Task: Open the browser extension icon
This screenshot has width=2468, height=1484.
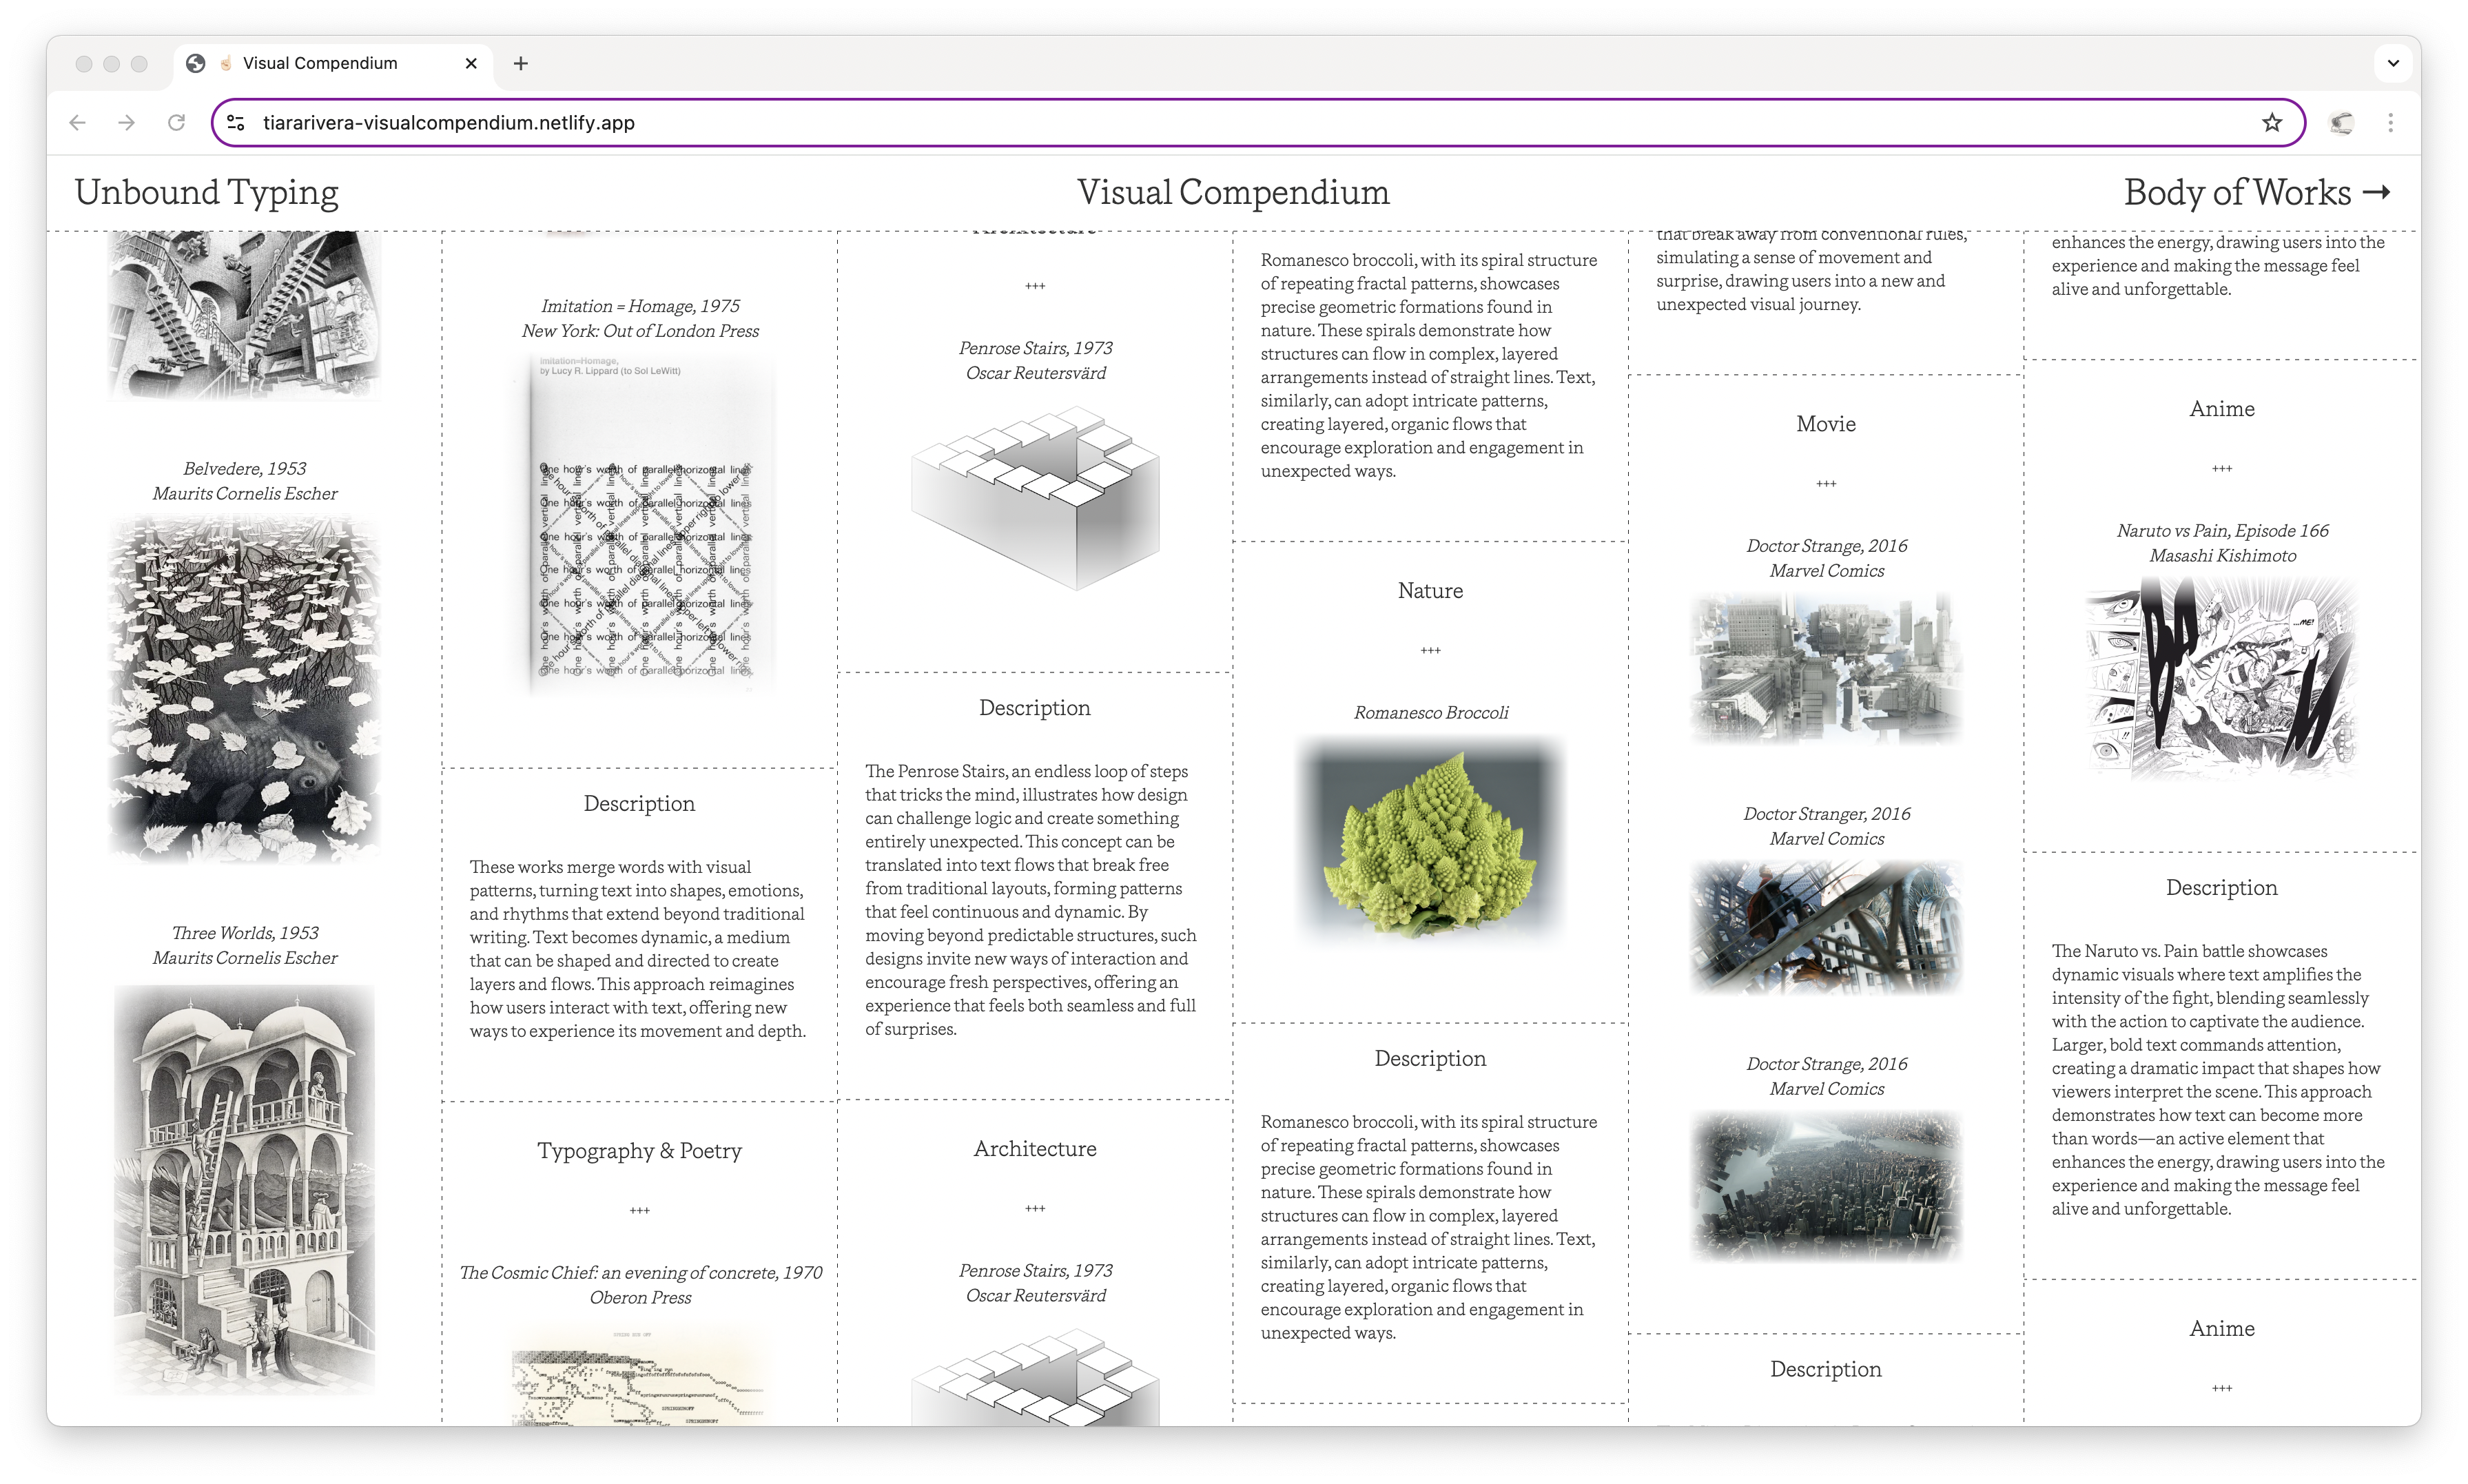Action: tap(2341, 123)
